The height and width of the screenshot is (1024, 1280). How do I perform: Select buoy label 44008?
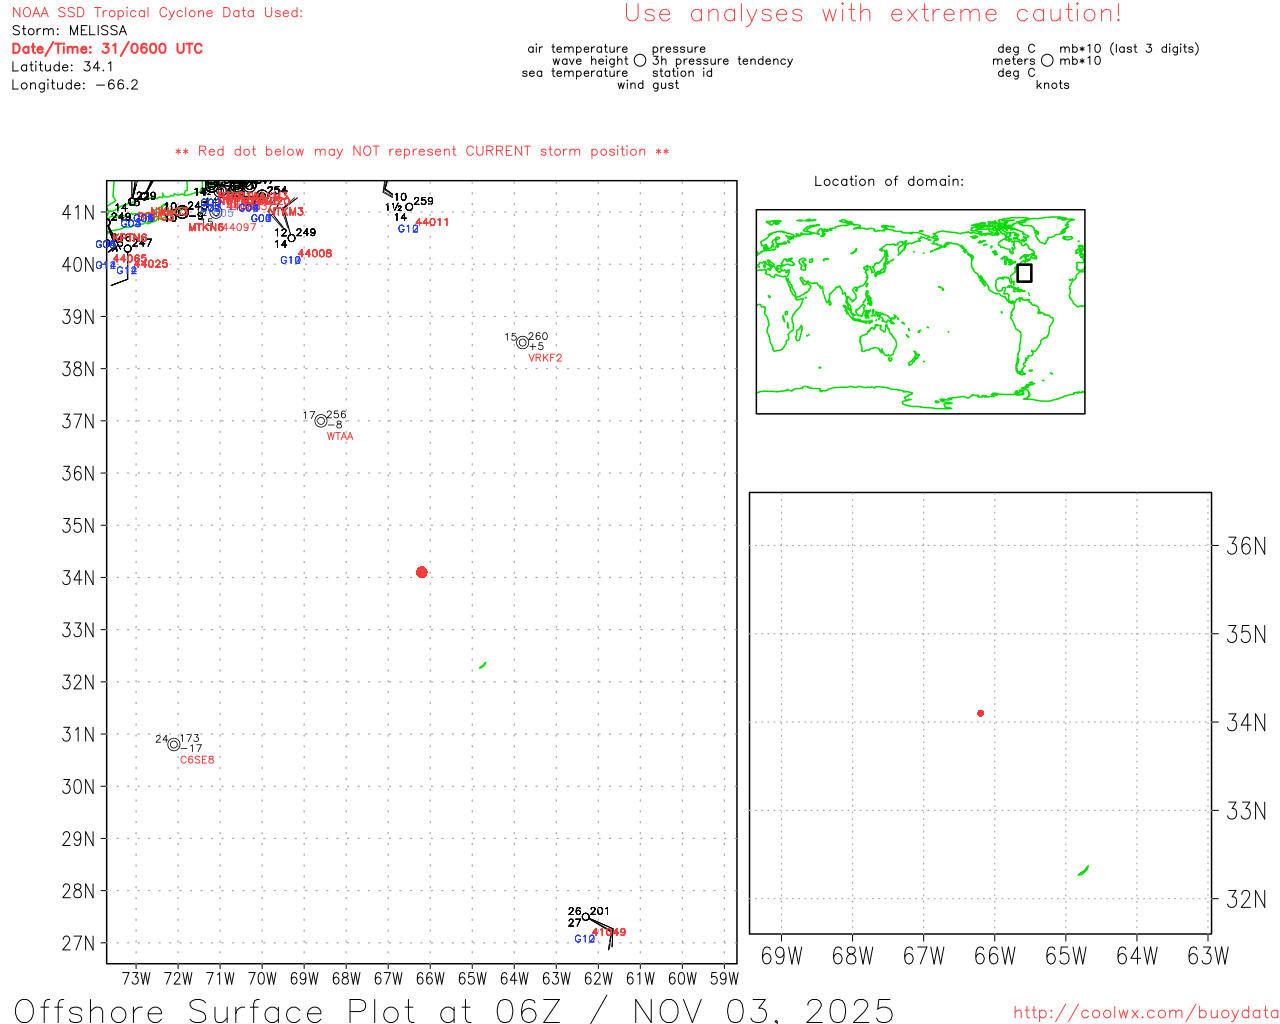pos(315,254)
